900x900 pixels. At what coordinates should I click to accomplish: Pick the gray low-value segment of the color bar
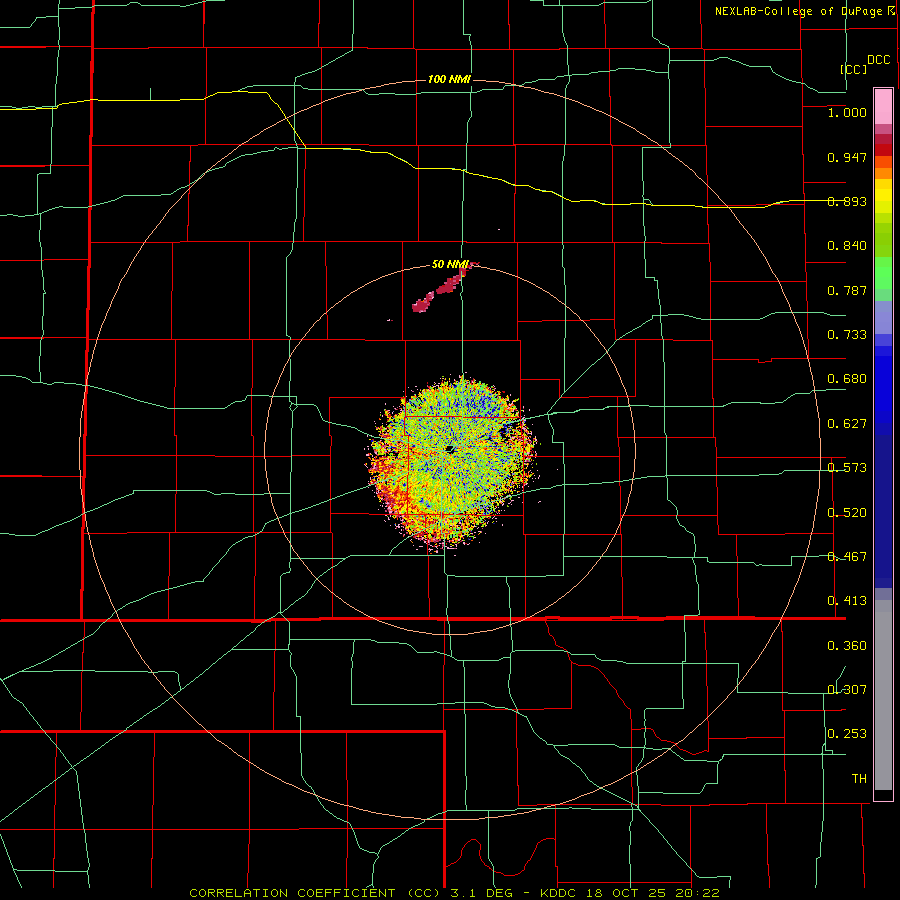[x=883, y=695]
